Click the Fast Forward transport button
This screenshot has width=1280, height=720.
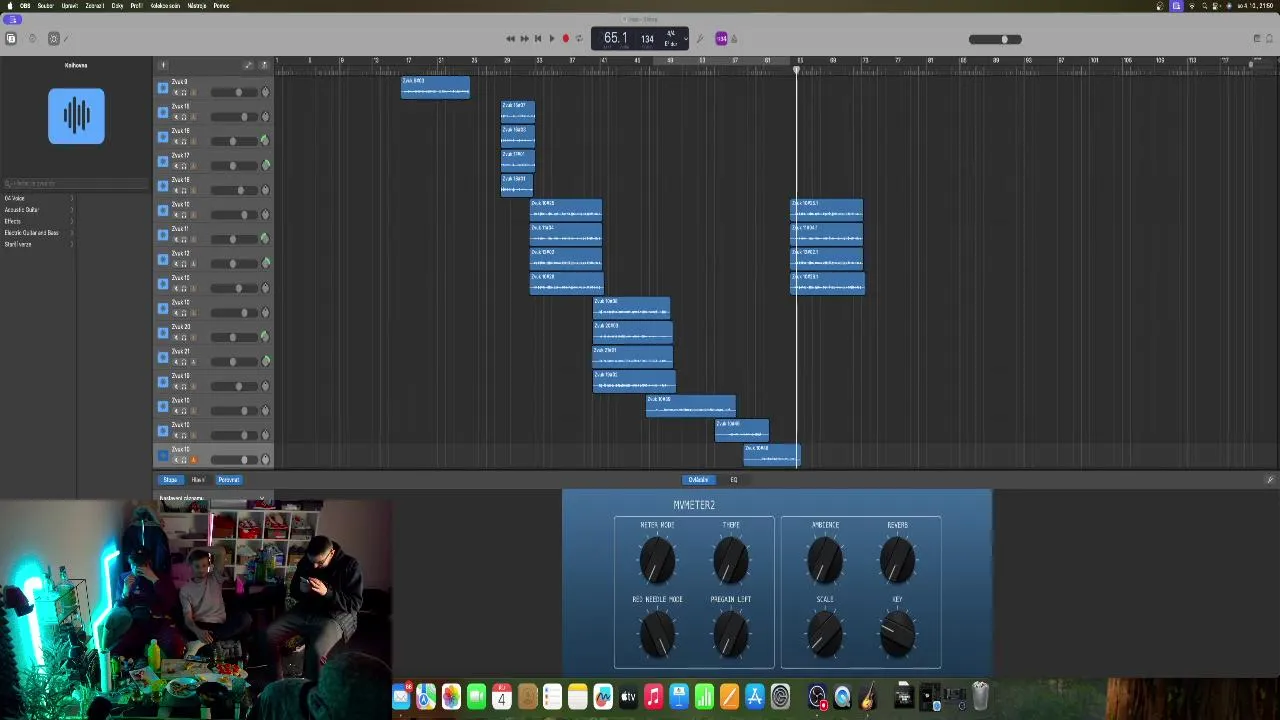point(524,39)
